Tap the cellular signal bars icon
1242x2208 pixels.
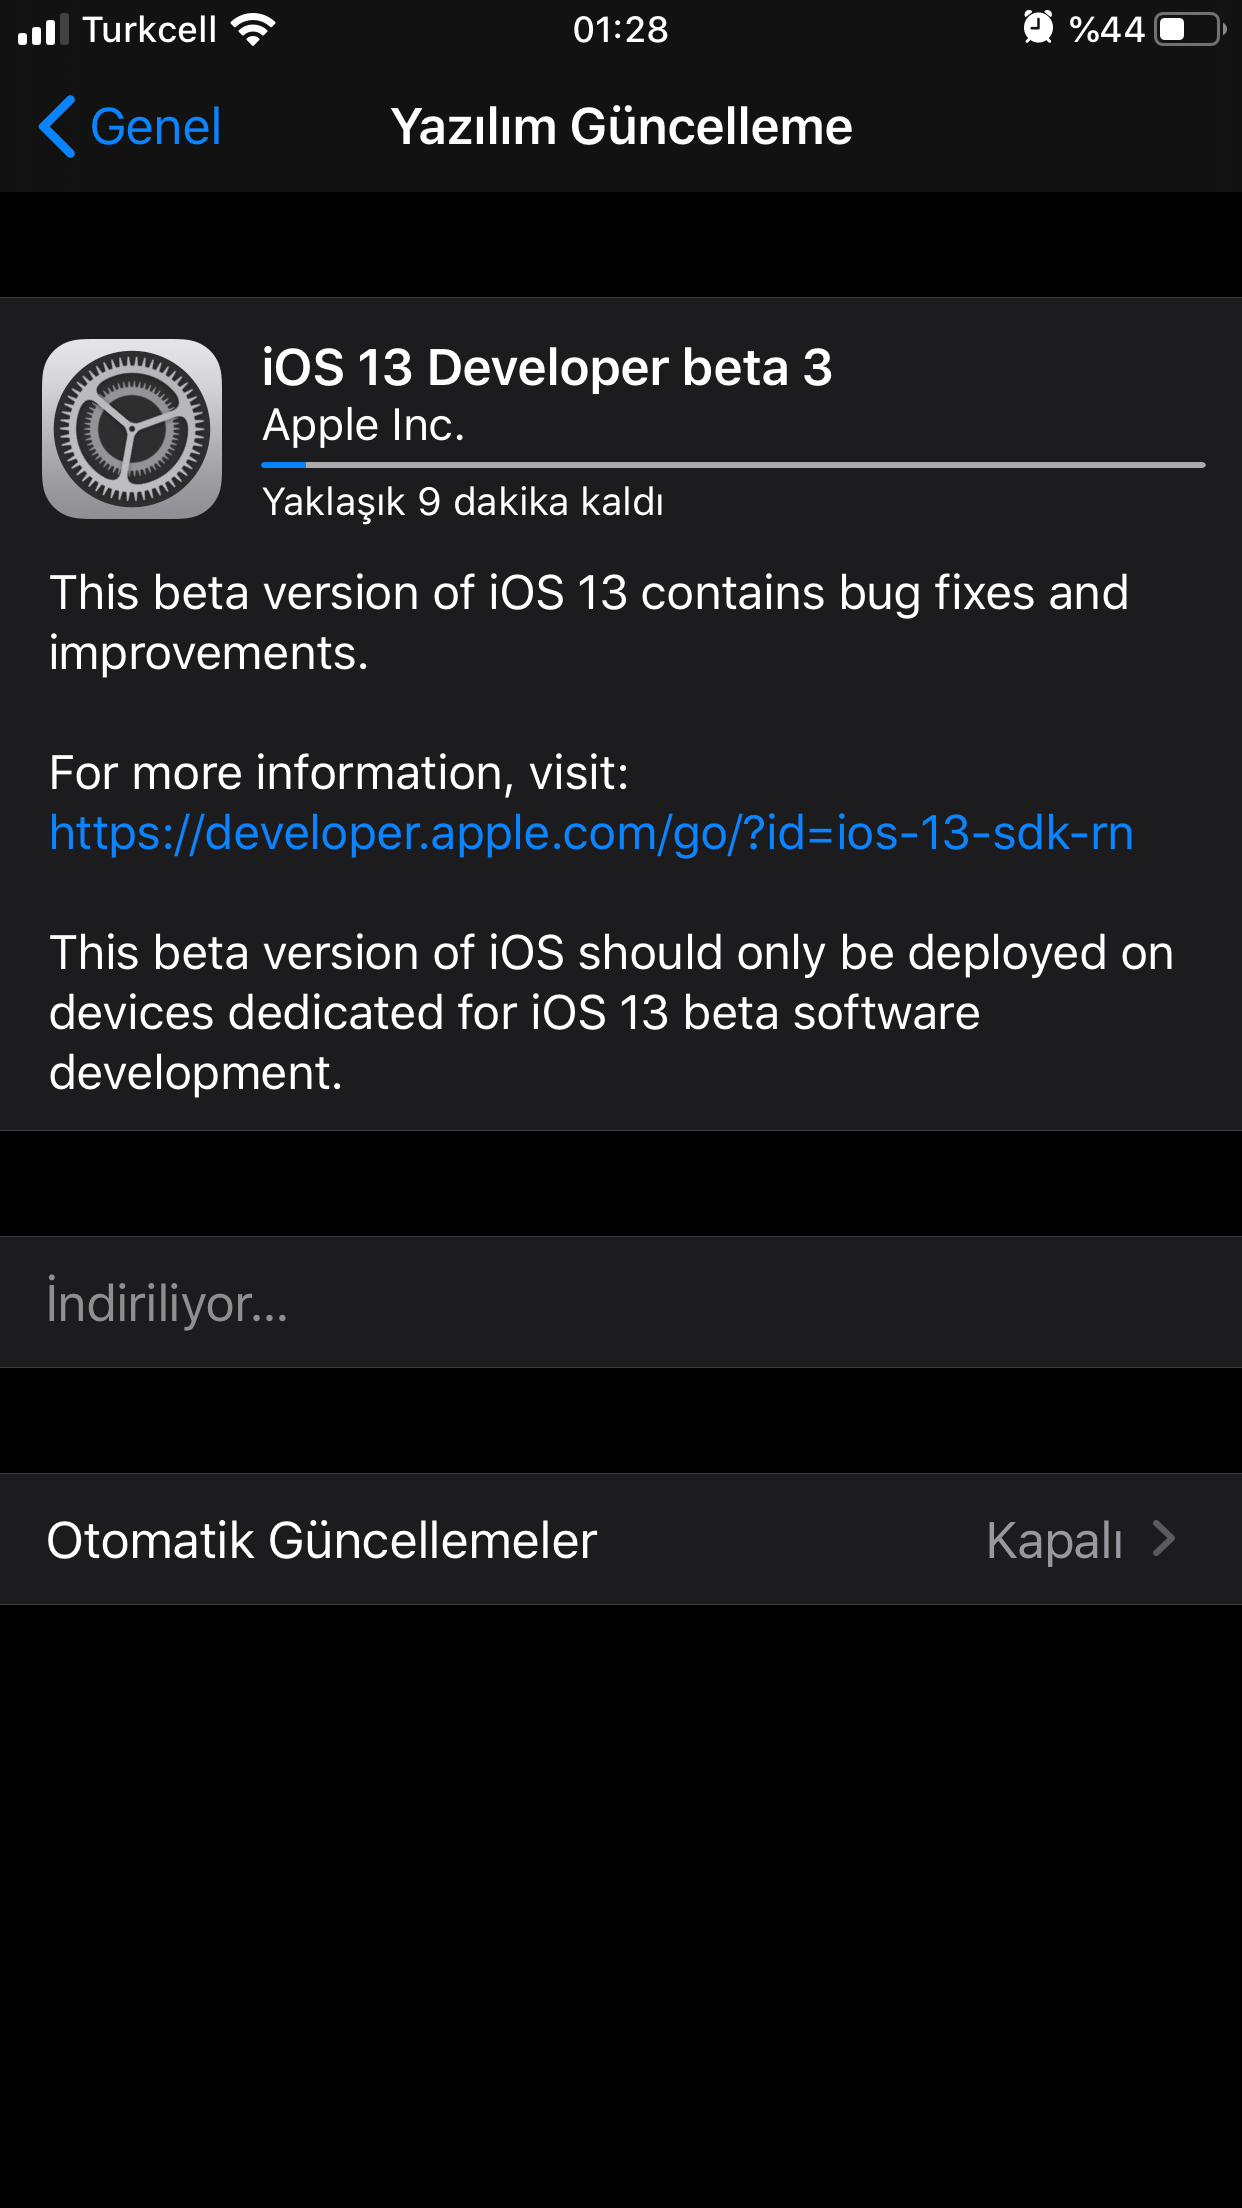point(43,30)
